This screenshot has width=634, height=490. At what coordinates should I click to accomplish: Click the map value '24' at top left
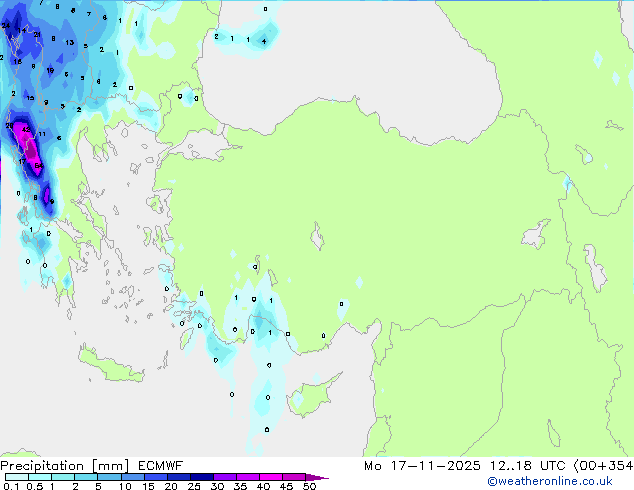tap(5, 25)
